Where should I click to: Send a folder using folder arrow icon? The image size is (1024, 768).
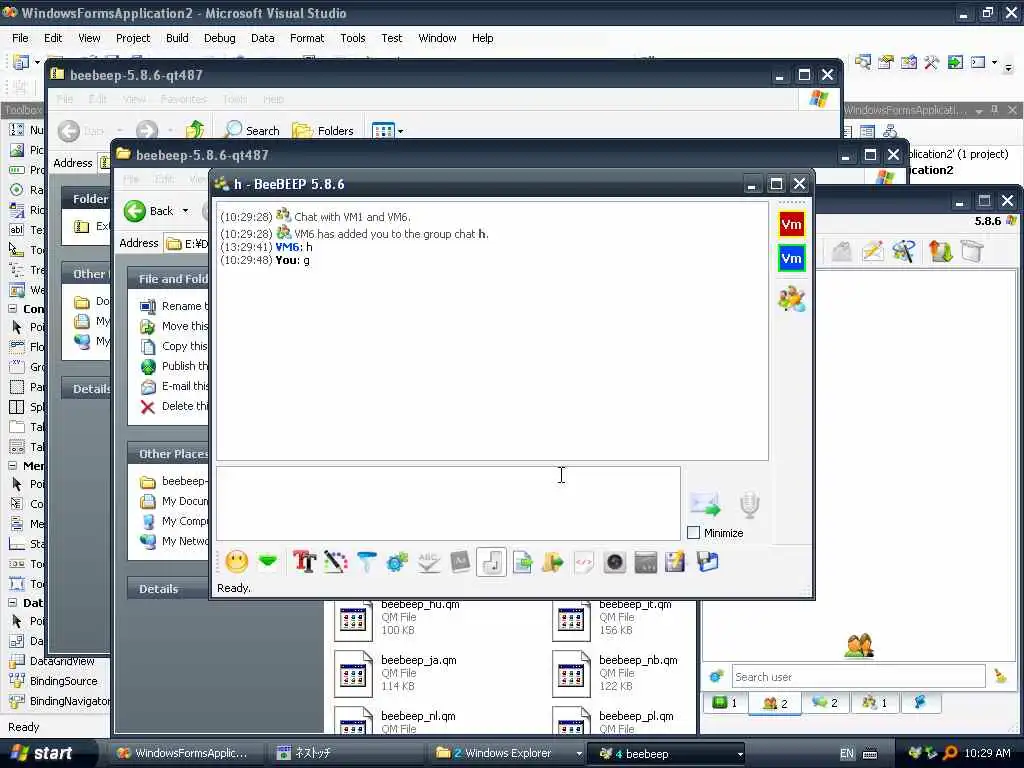click(x=552, y=562)
